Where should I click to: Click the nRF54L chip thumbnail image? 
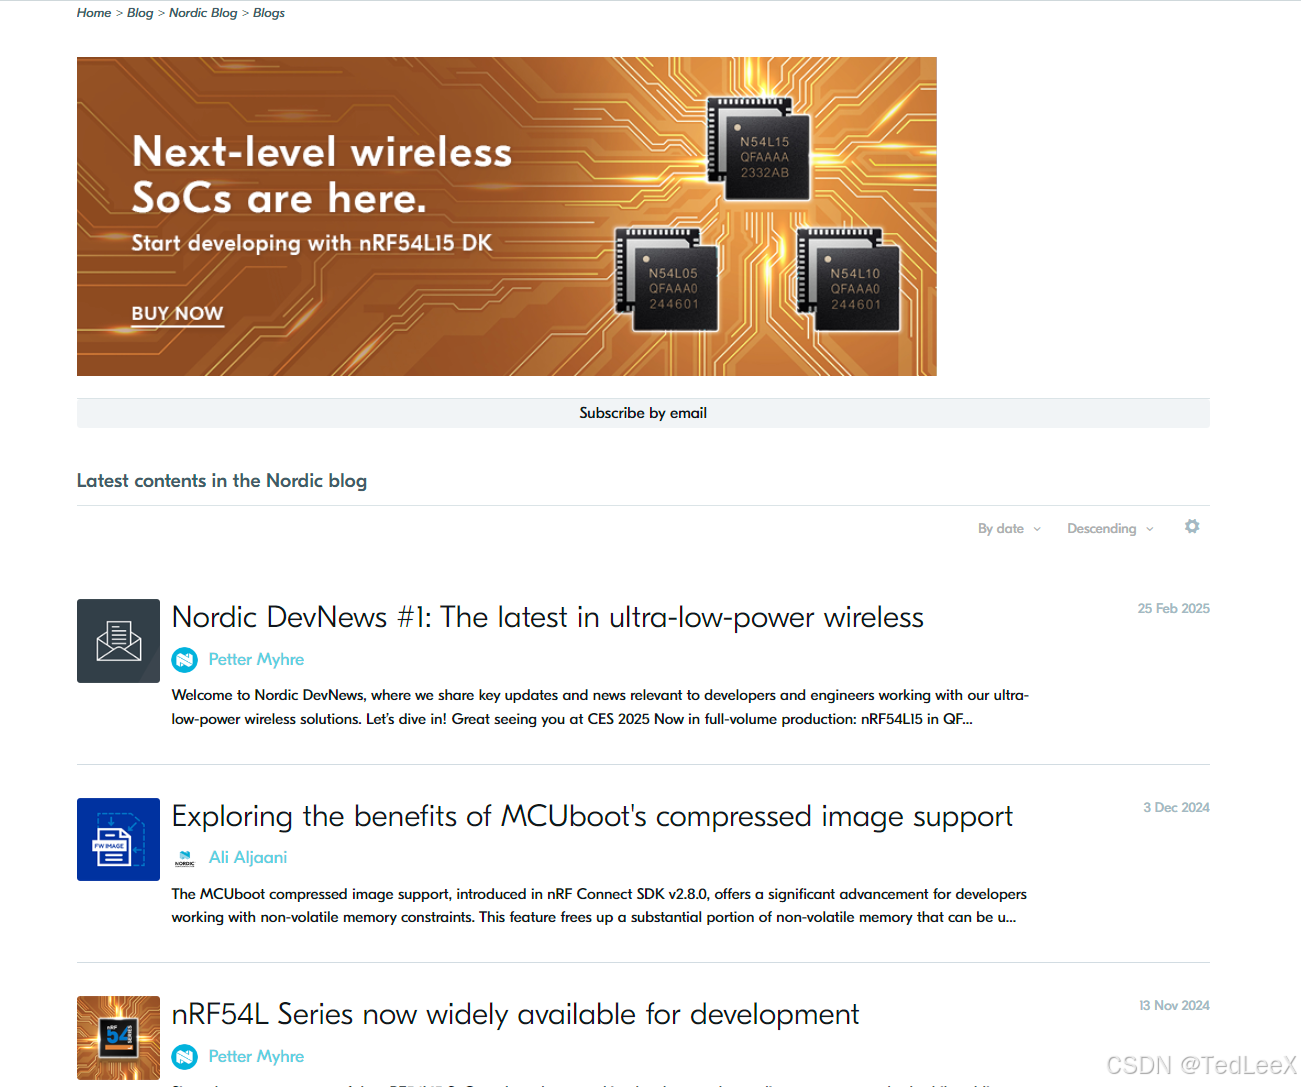coord(118,1038)
